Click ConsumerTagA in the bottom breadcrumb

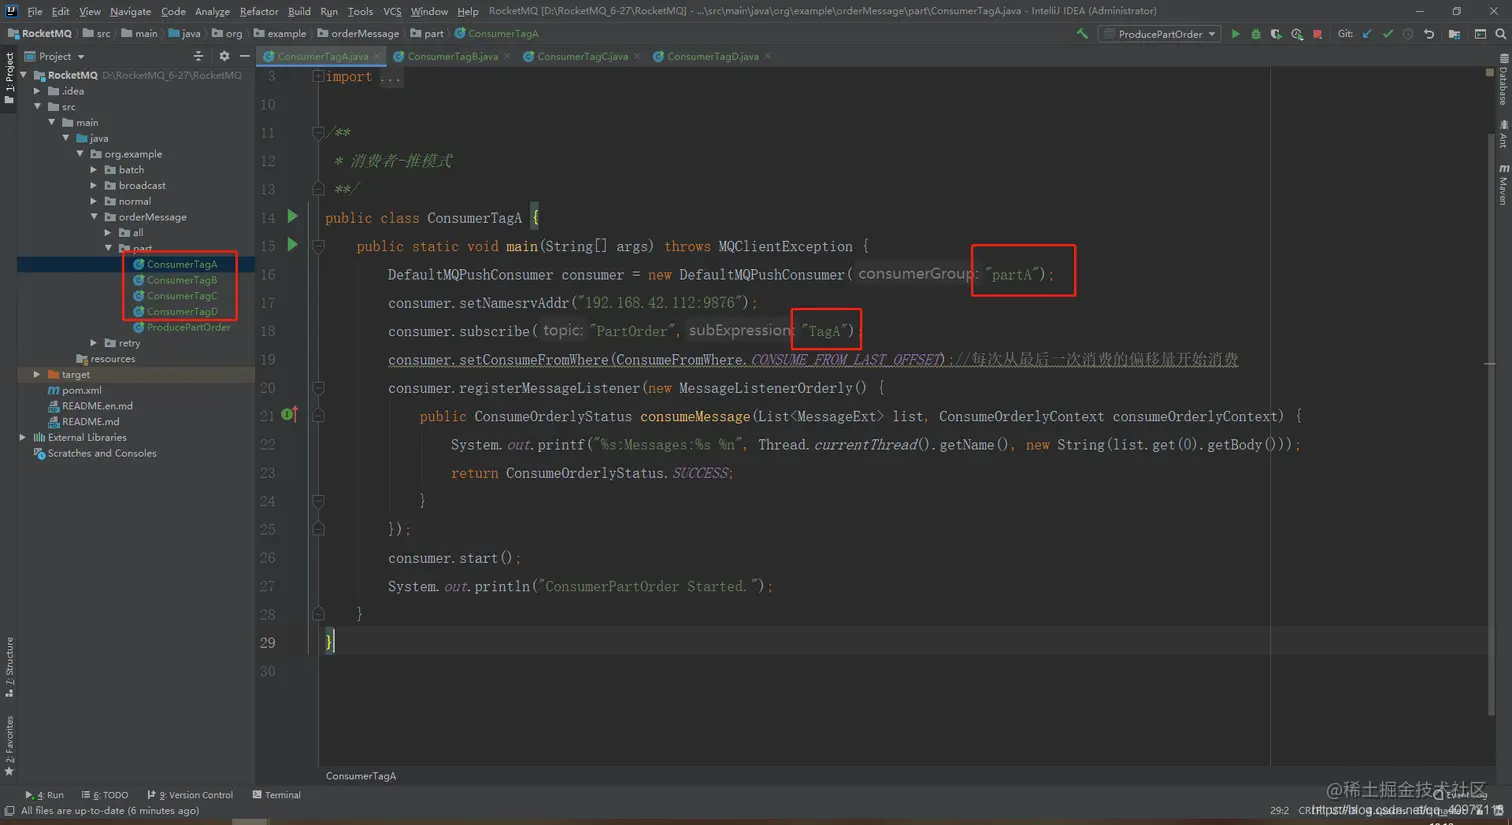pos(361,776)
